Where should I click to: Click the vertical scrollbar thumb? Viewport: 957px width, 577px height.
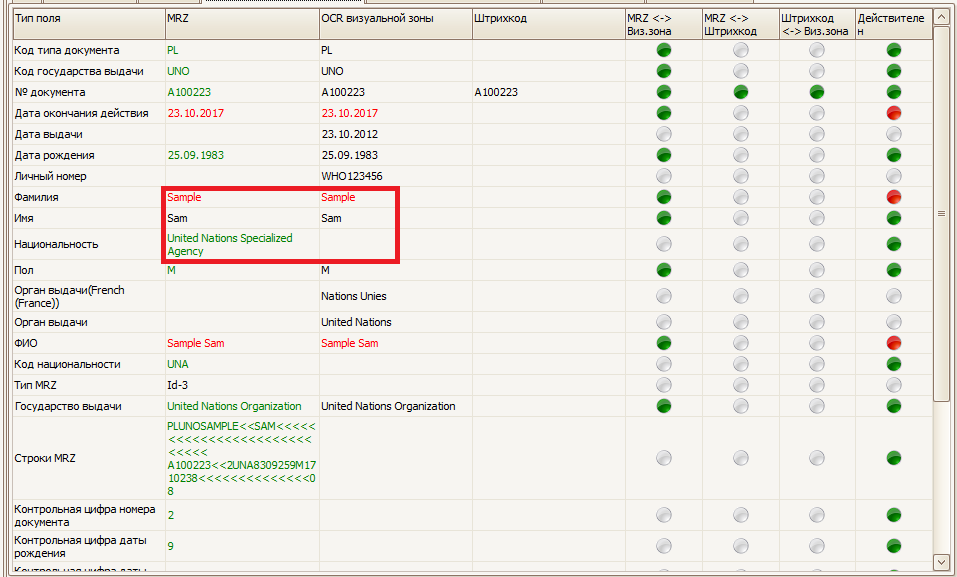pyautogui.click(x=941, y=213)
